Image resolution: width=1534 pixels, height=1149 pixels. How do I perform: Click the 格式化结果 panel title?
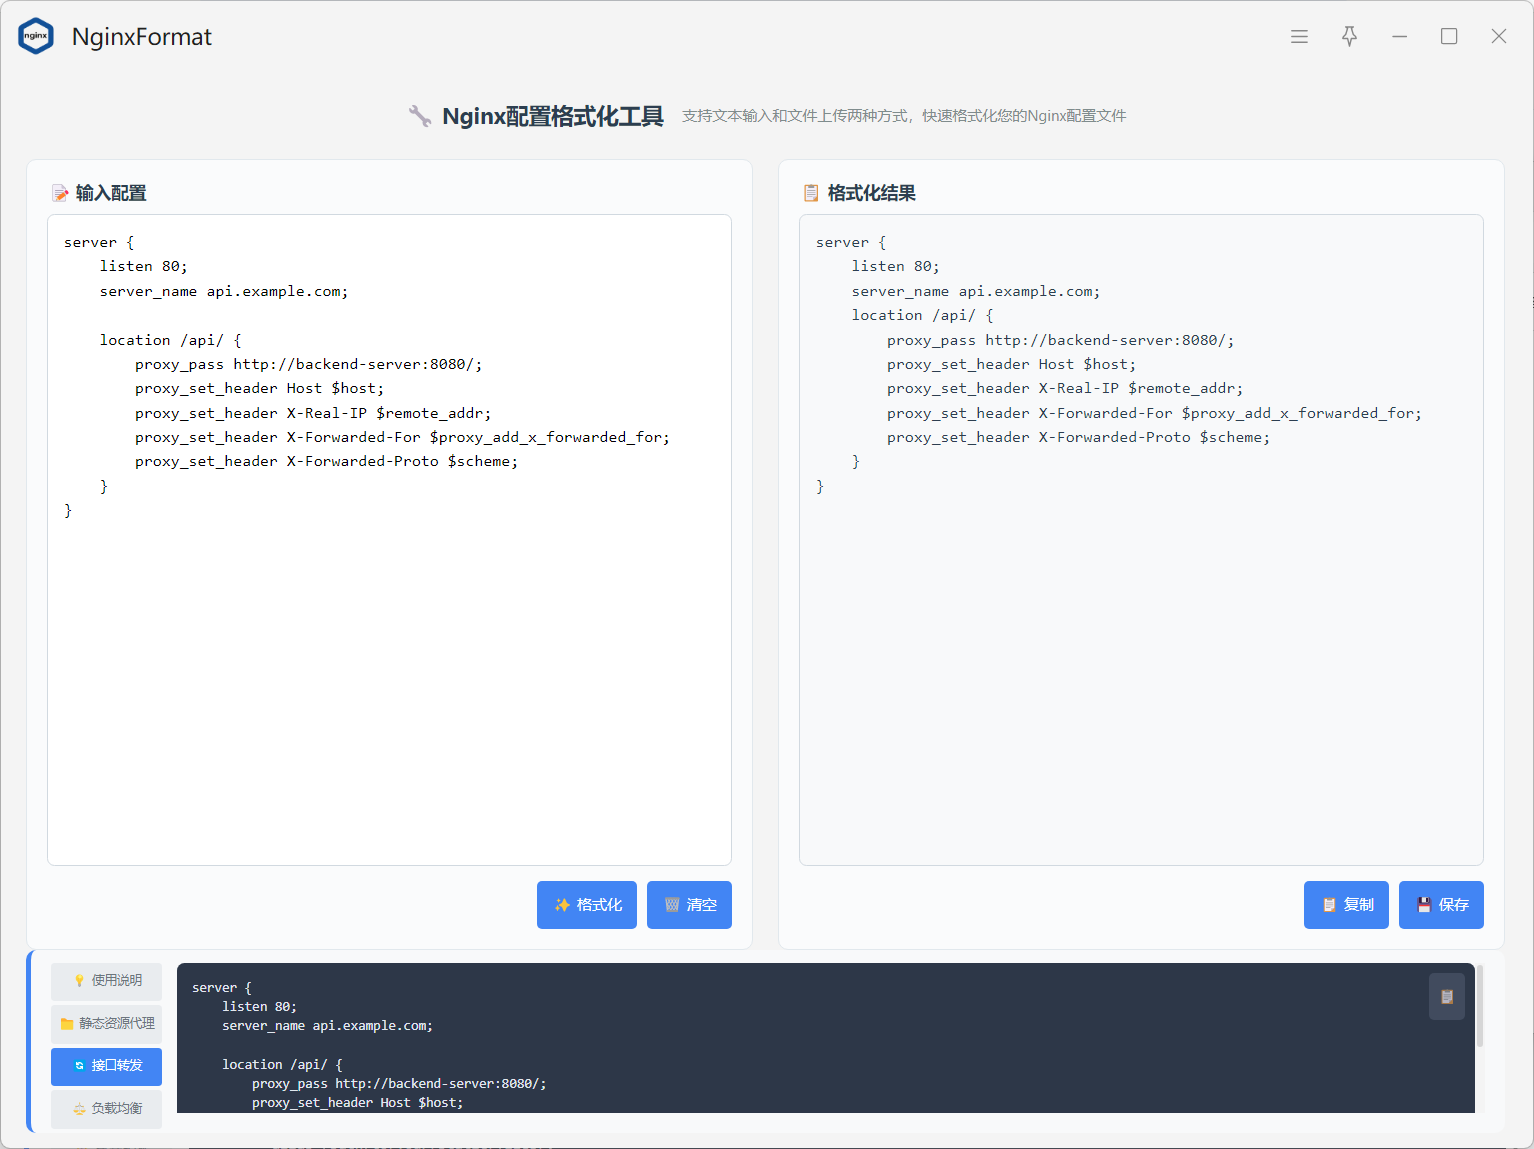[872, 193]
